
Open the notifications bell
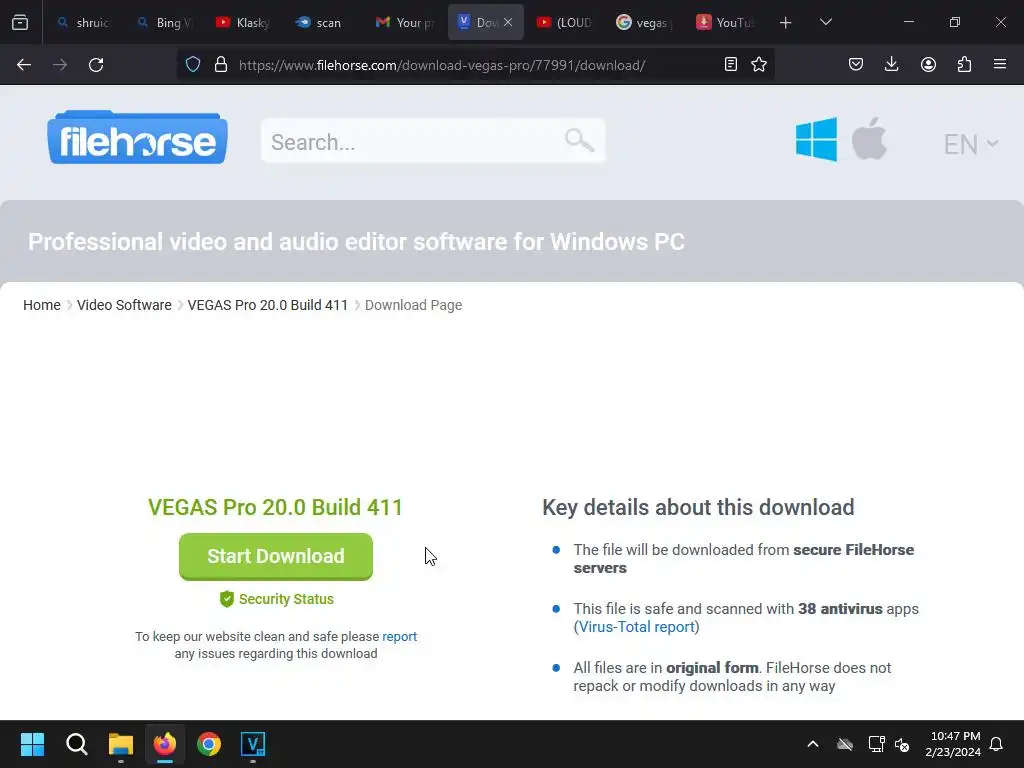pos(997,744)
